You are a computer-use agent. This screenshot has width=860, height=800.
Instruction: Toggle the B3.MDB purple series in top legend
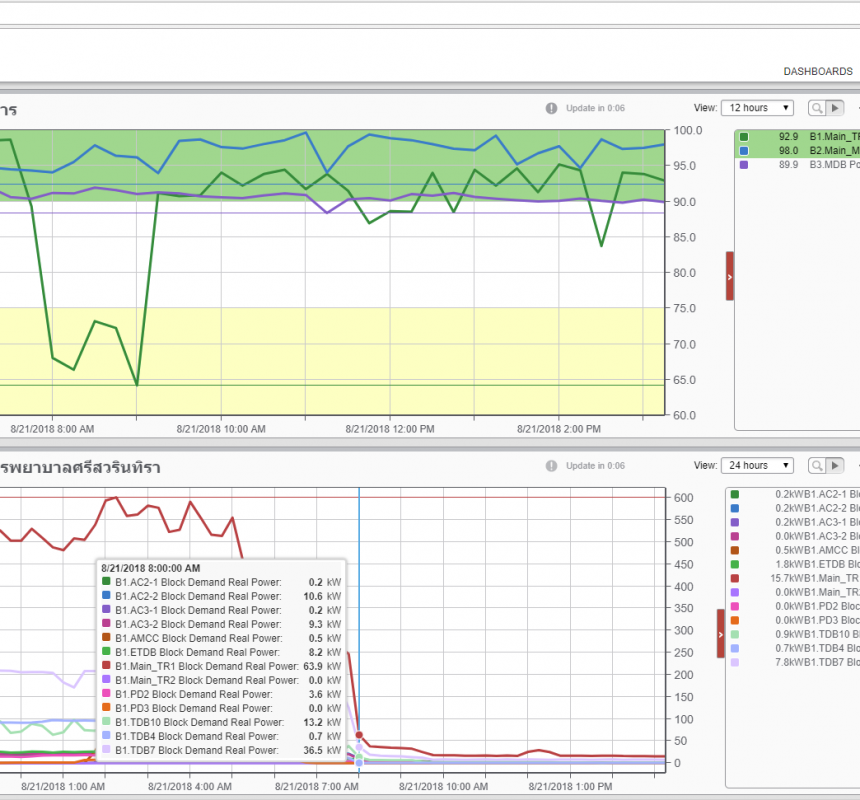click(743, 165)
